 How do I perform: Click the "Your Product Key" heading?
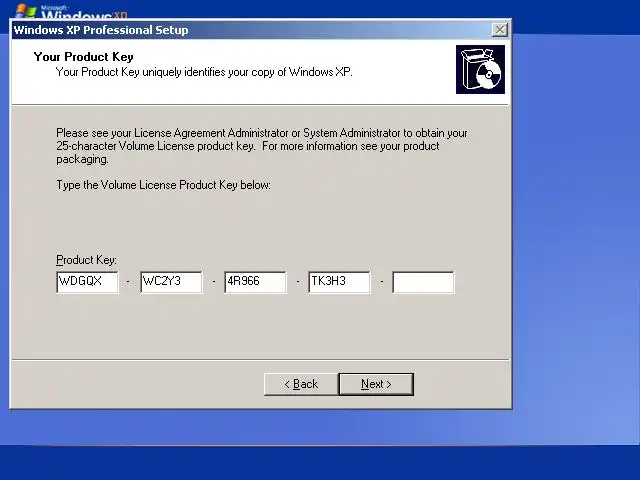[84, 57]
